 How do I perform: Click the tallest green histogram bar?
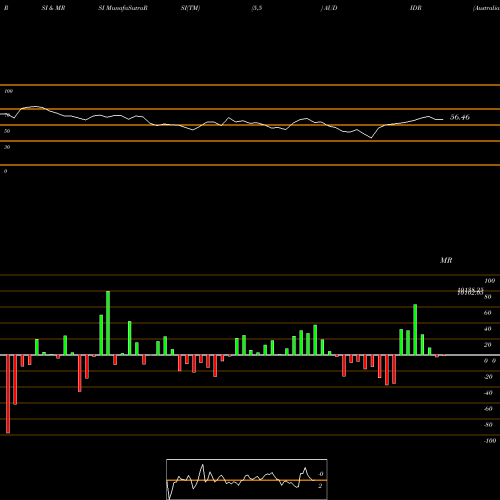pyautogui.click(x=108, y=323)
